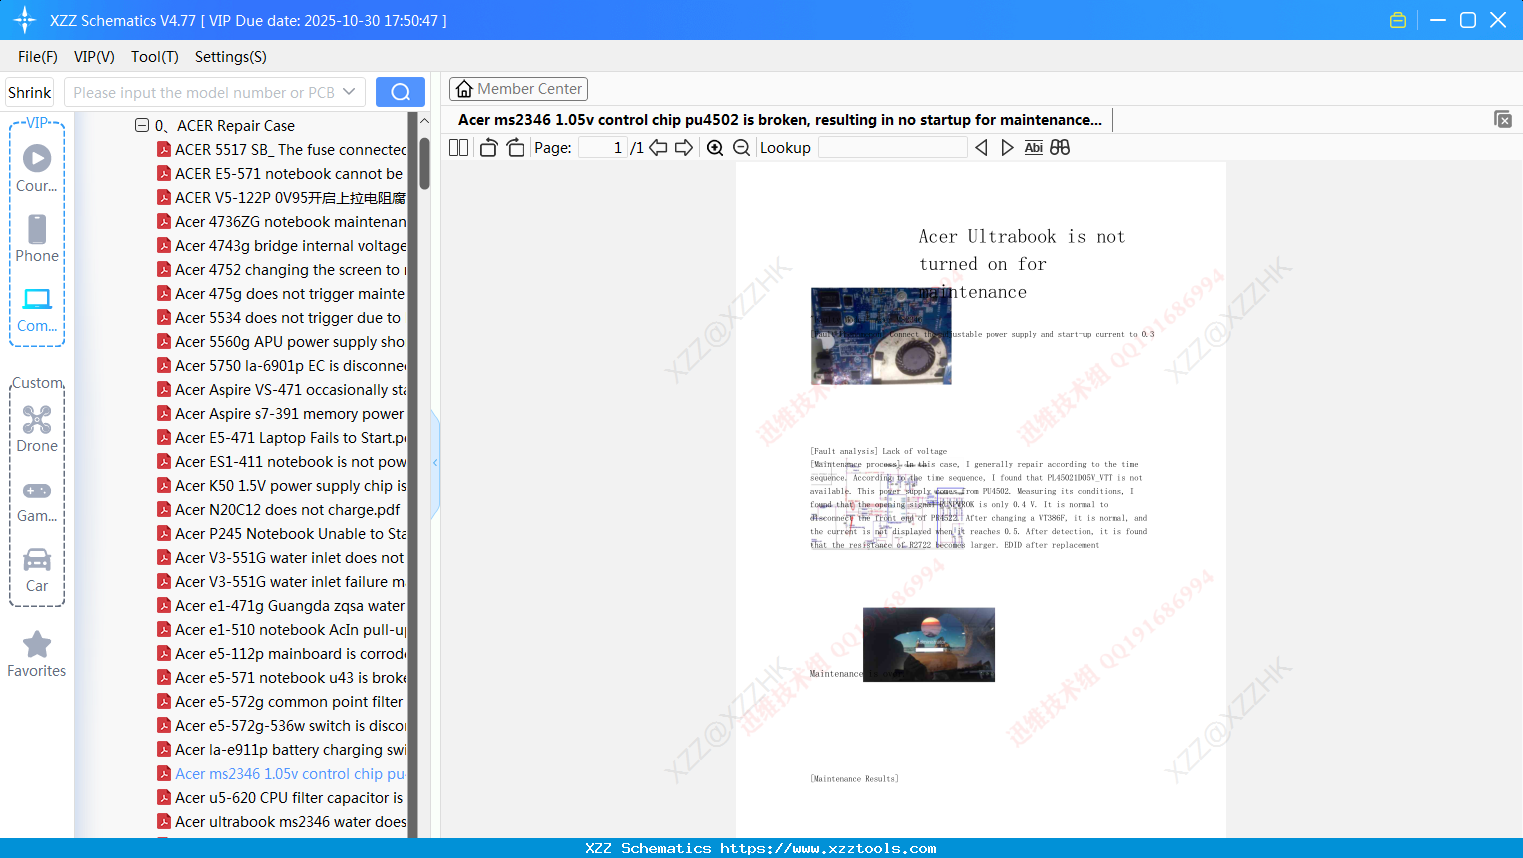Screen dimensions: 1523x858
Task: Zoom out of the PDF page
Action: 741,147
